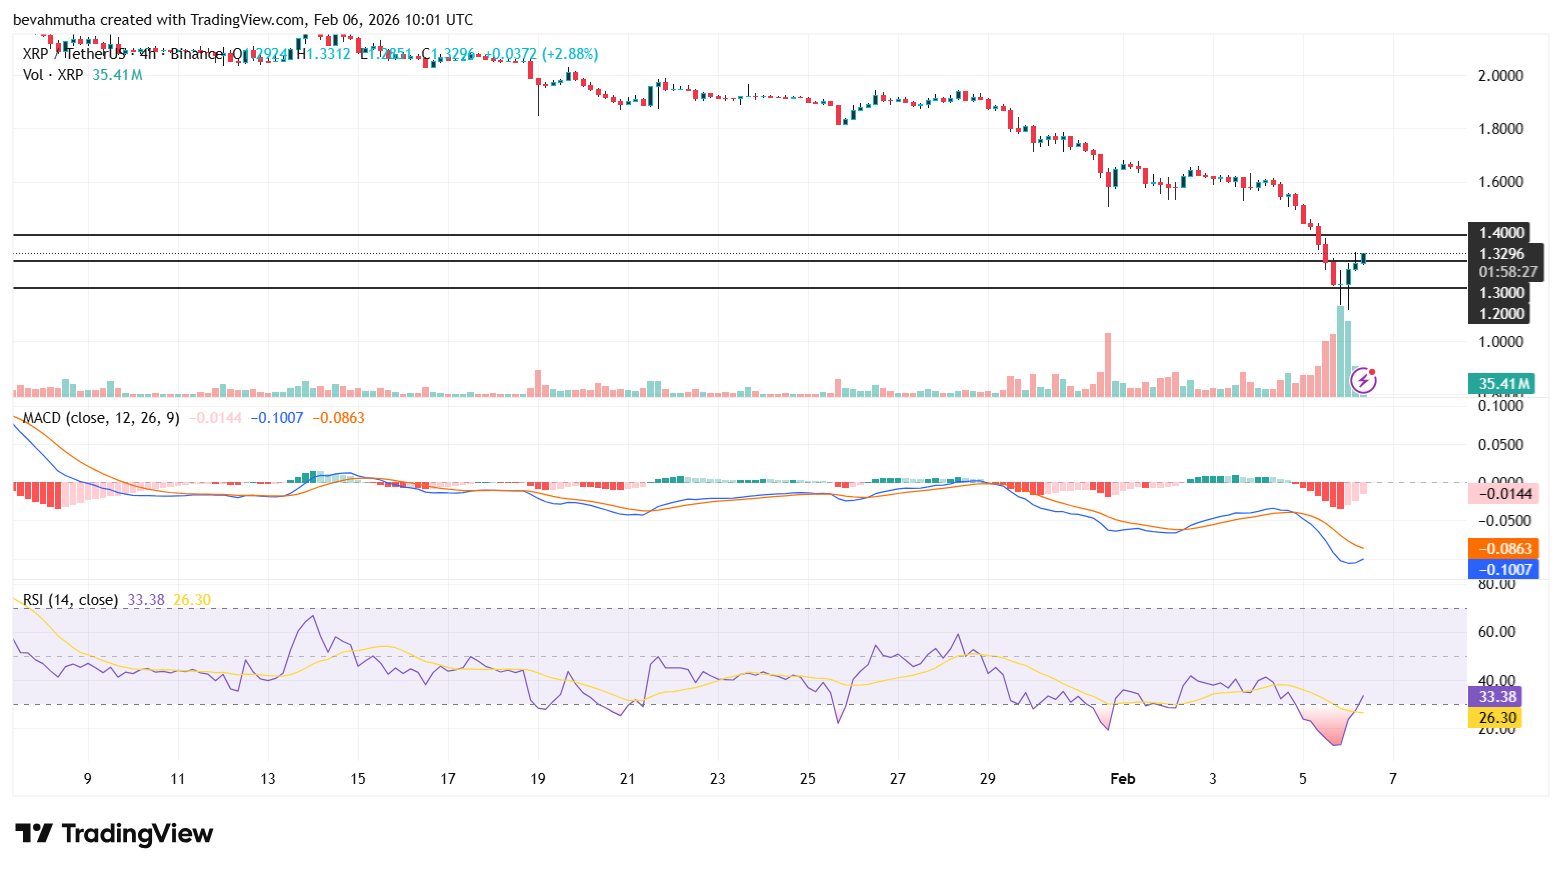Click the current price tag 1.3296
This screenshot has height=871, width=1562.
[x=1504, y=253]
